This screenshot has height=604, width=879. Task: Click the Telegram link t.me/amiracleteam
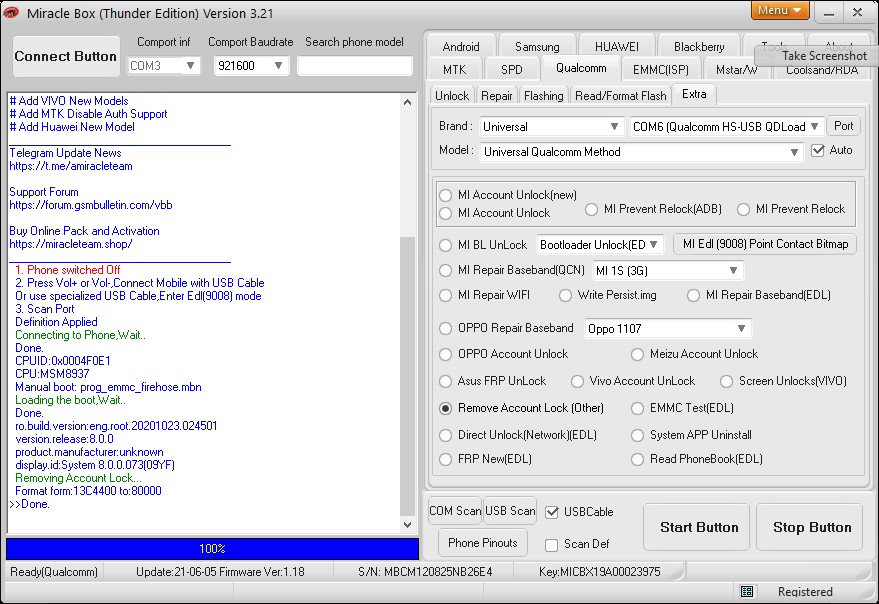[x=71, y=166]
